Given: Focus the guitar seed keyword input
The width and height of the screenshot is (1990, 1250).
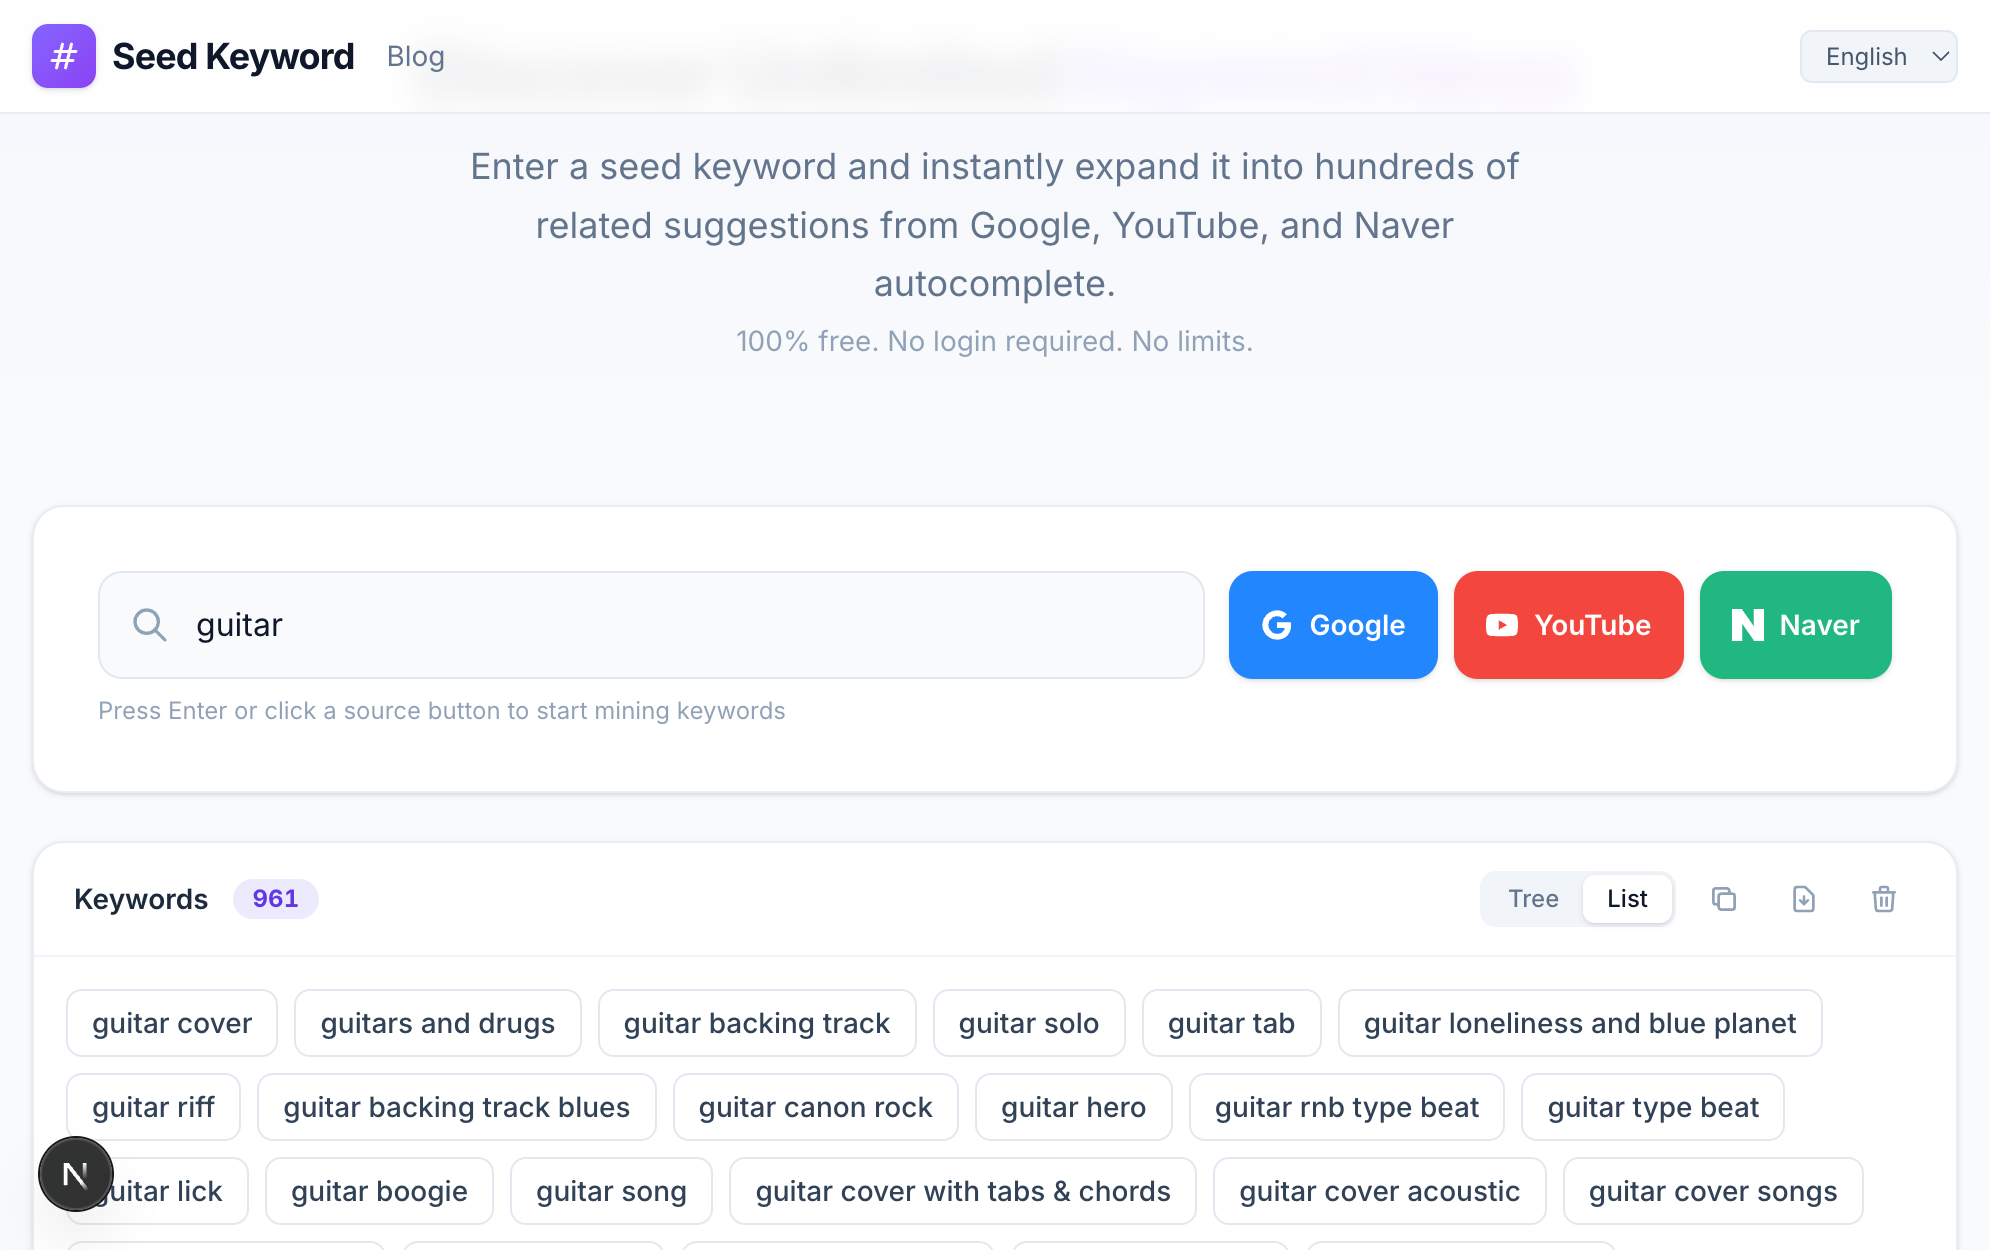Looking at the screenshot, I should [x=651, y=625].
